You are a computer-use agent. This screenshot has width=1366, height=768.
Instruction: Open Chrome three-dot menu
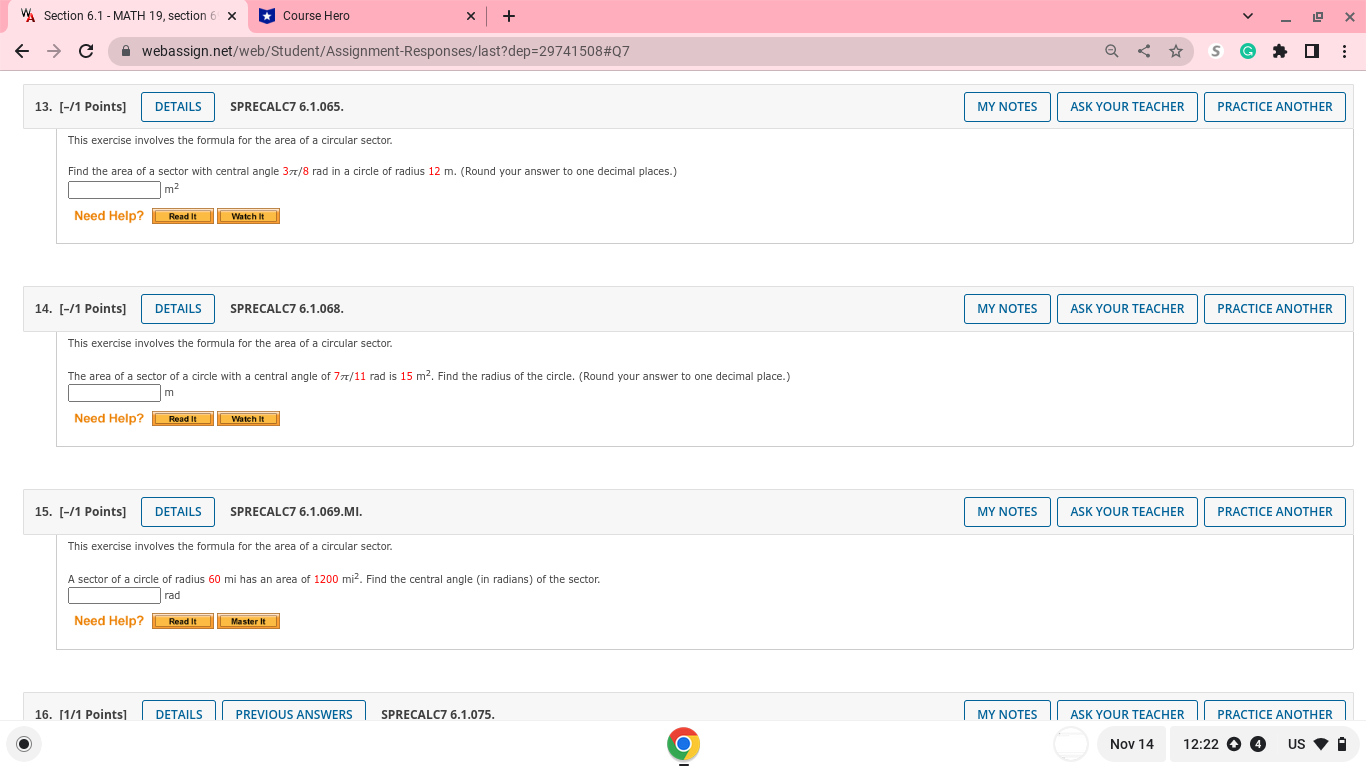click(1344, 51)
